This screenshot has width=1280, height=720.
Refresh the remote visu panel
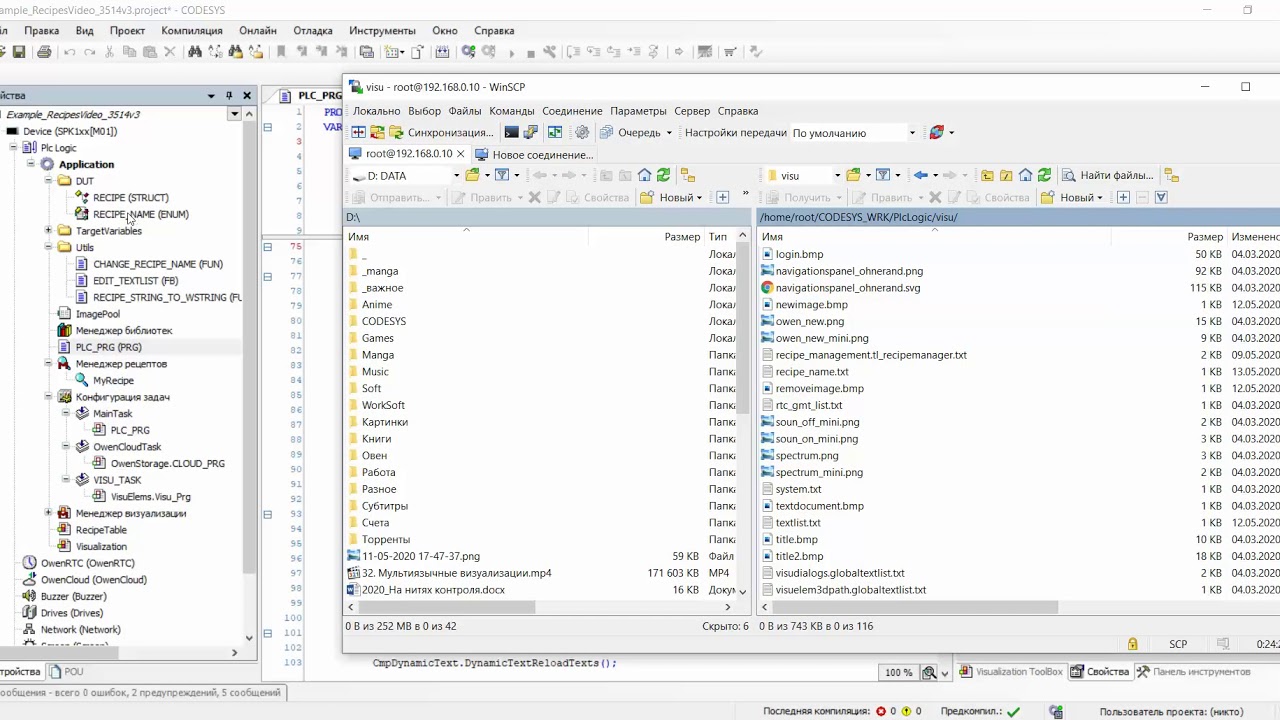[1044, 175]
